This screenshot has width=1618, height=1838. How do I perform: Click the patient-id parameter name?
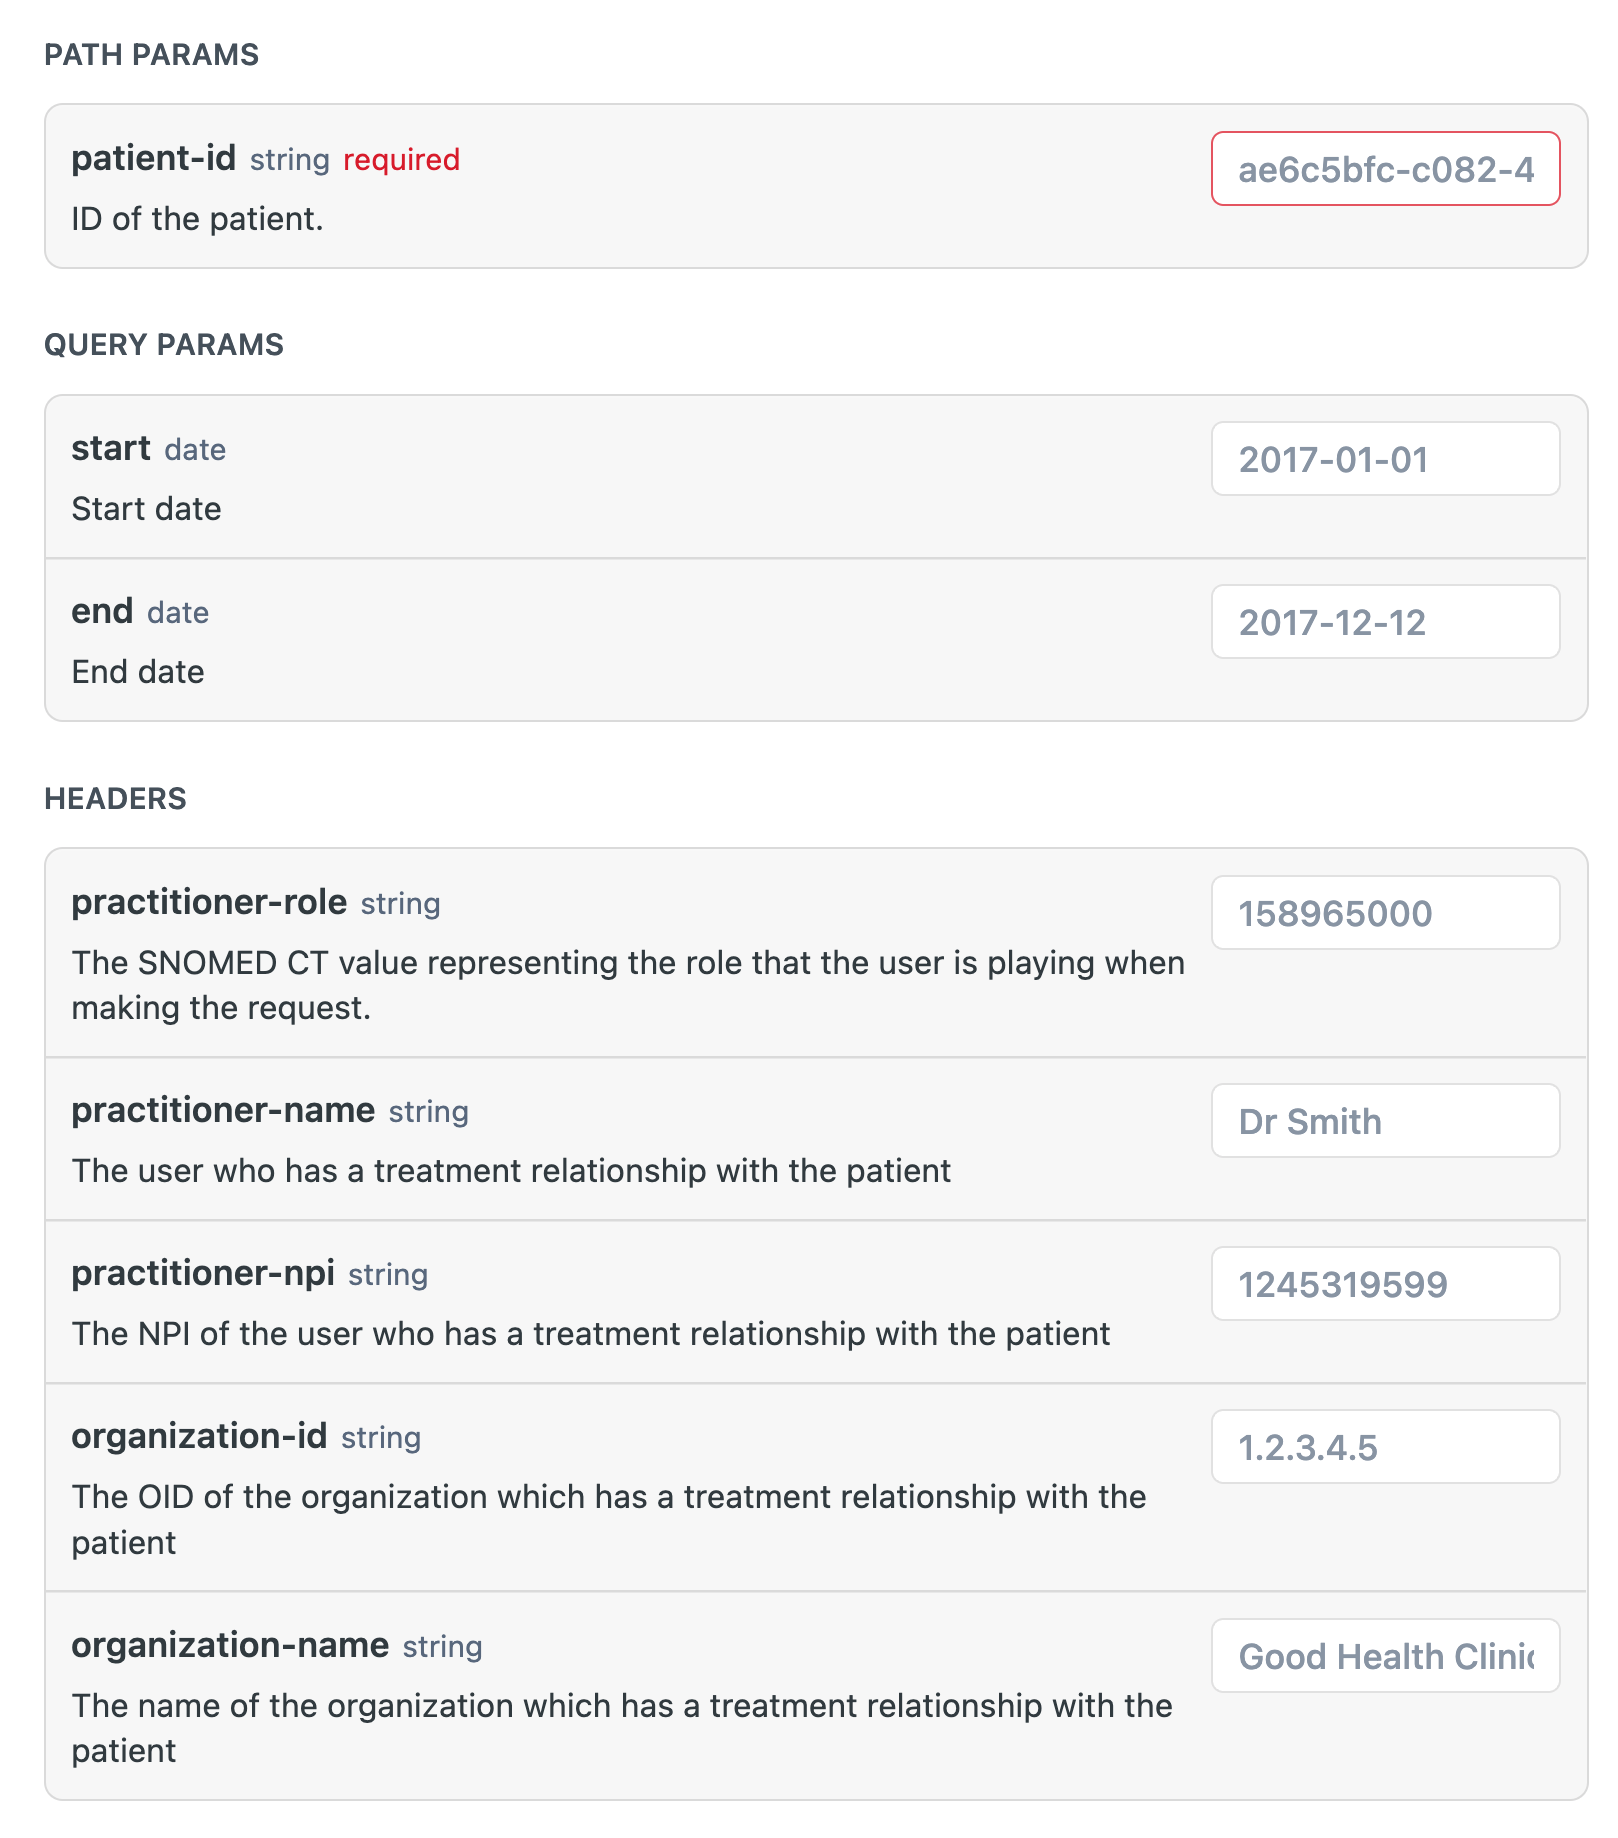pos(153,158)
